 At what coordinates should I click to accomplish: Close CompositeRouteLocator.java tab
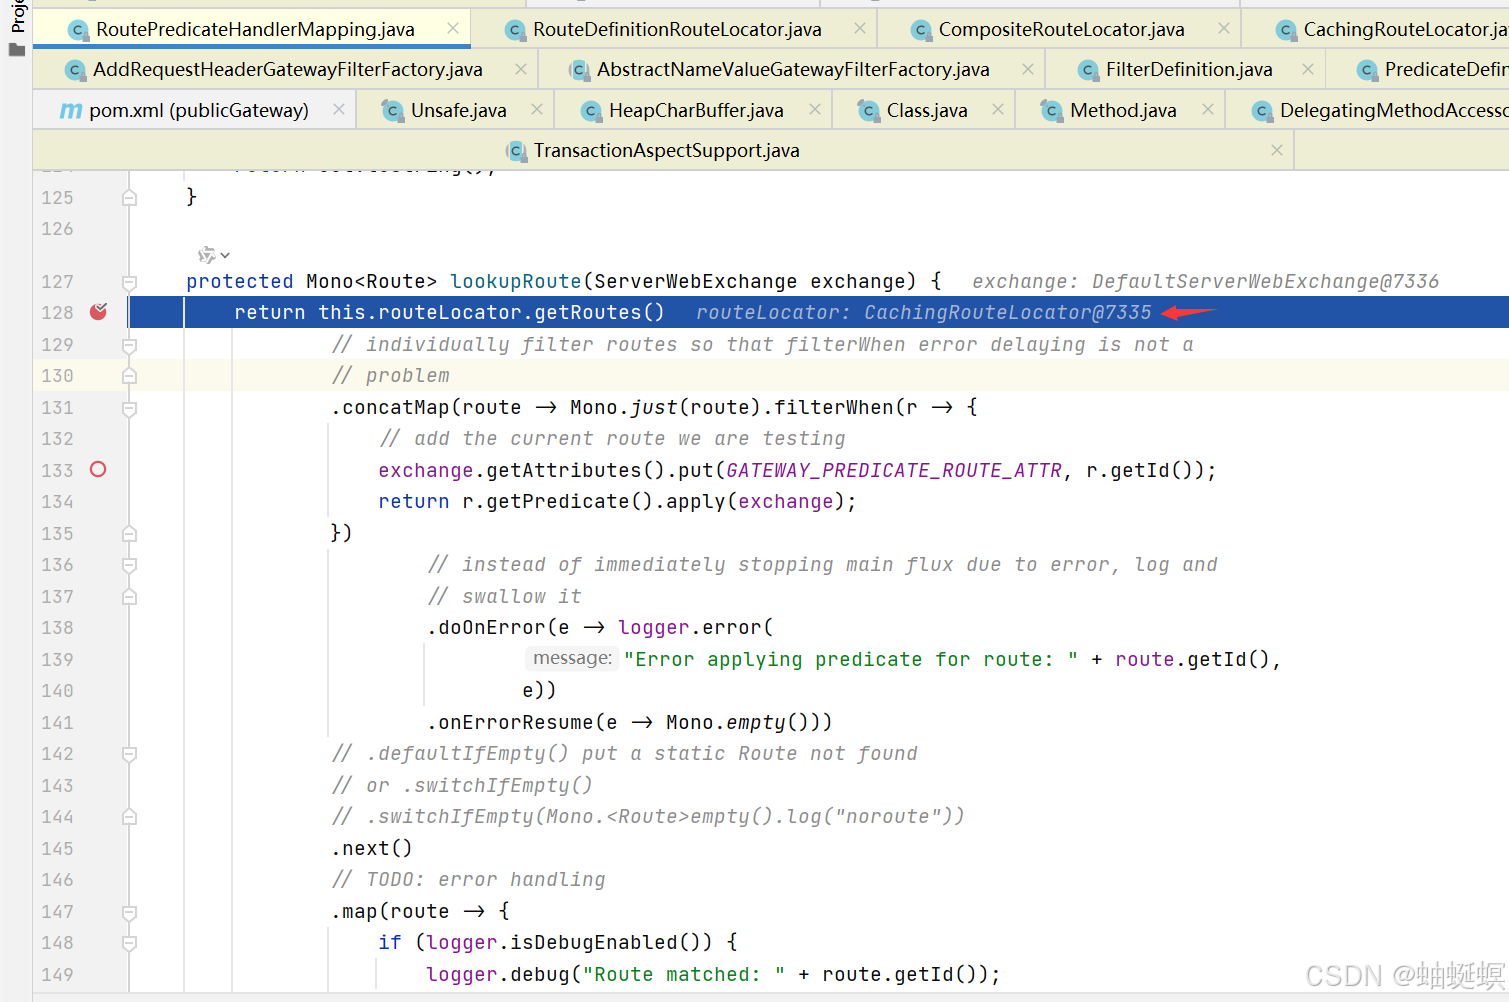click(x=1224, y=28)
